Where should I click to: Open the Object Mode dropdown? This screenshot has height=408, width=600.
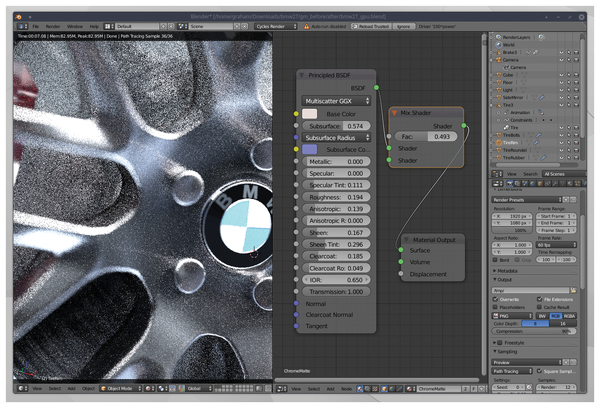coord(121,388)
